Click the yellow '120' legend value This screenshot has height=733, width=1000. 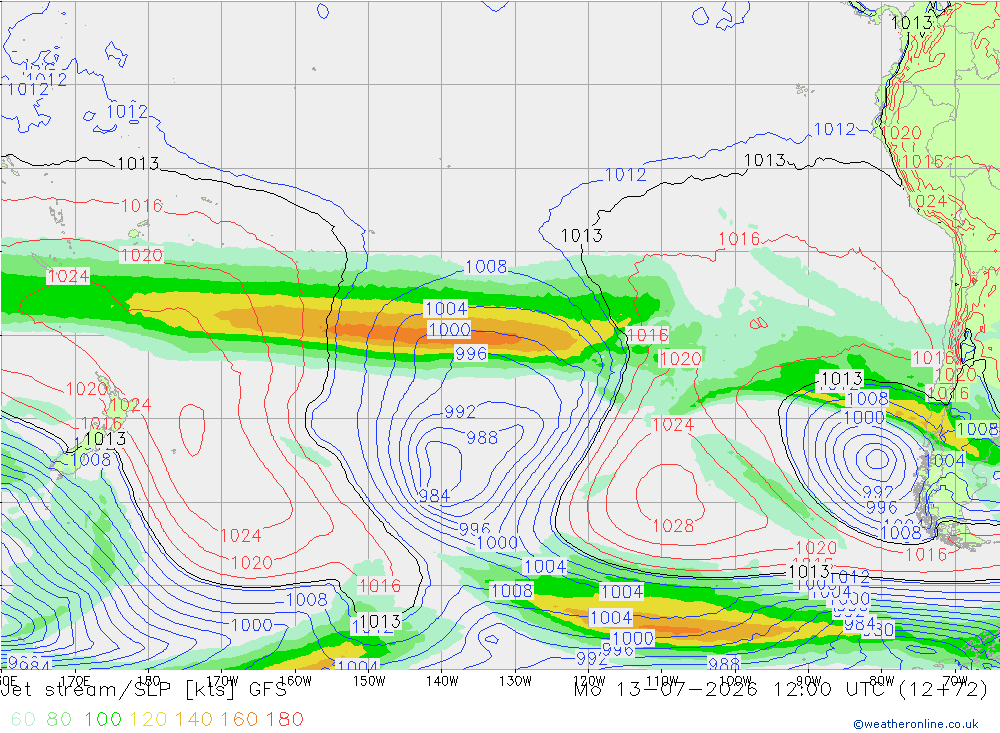point(148,719)
